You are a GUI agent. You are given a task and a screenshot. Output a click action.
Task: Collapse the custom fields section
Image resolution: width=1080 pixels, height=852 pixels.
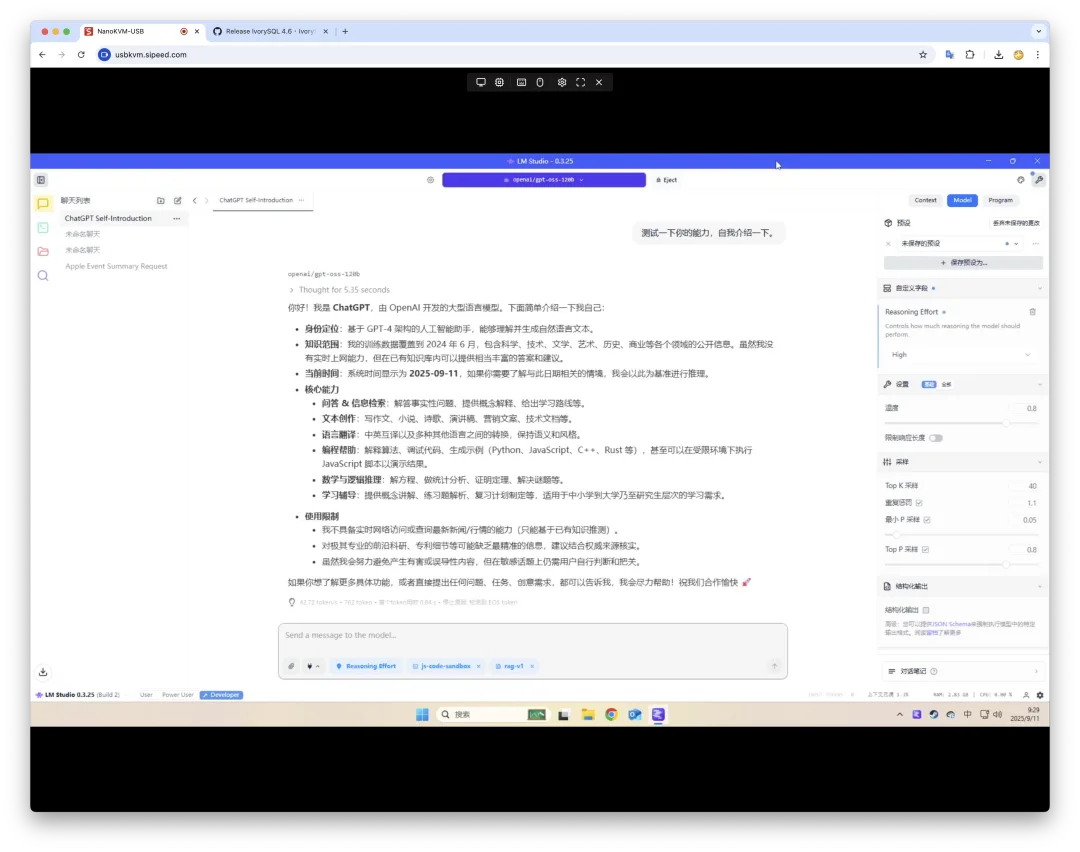tap(1039, 289)
